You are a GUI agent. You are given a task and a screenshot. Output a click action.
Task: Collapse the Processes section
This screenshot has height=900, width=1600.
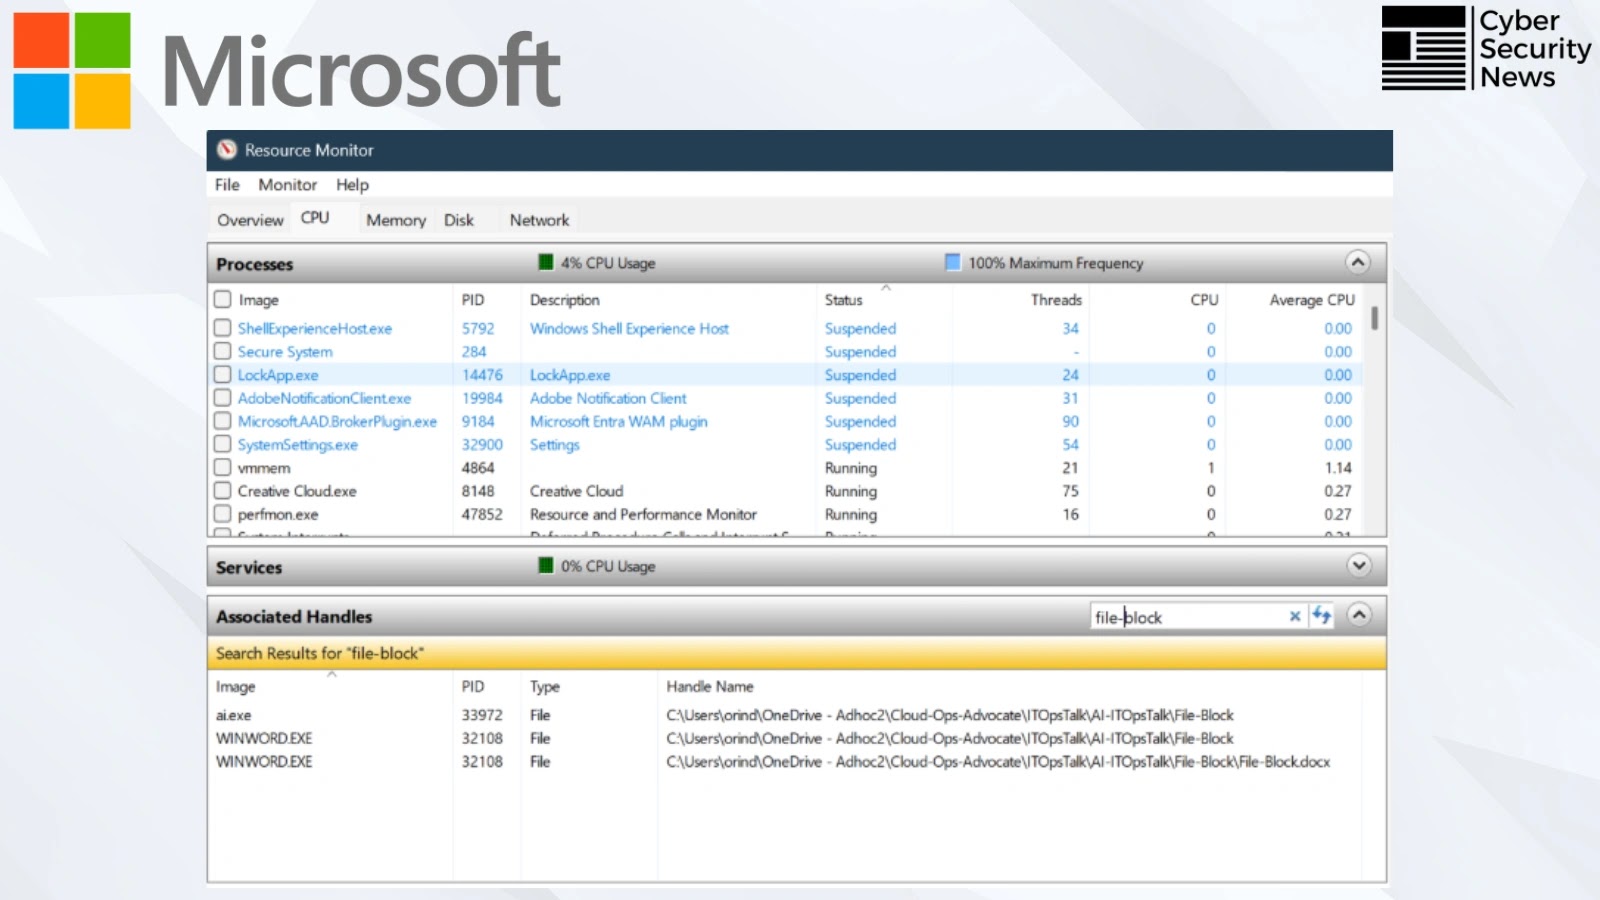click(x=1358, y=262)
